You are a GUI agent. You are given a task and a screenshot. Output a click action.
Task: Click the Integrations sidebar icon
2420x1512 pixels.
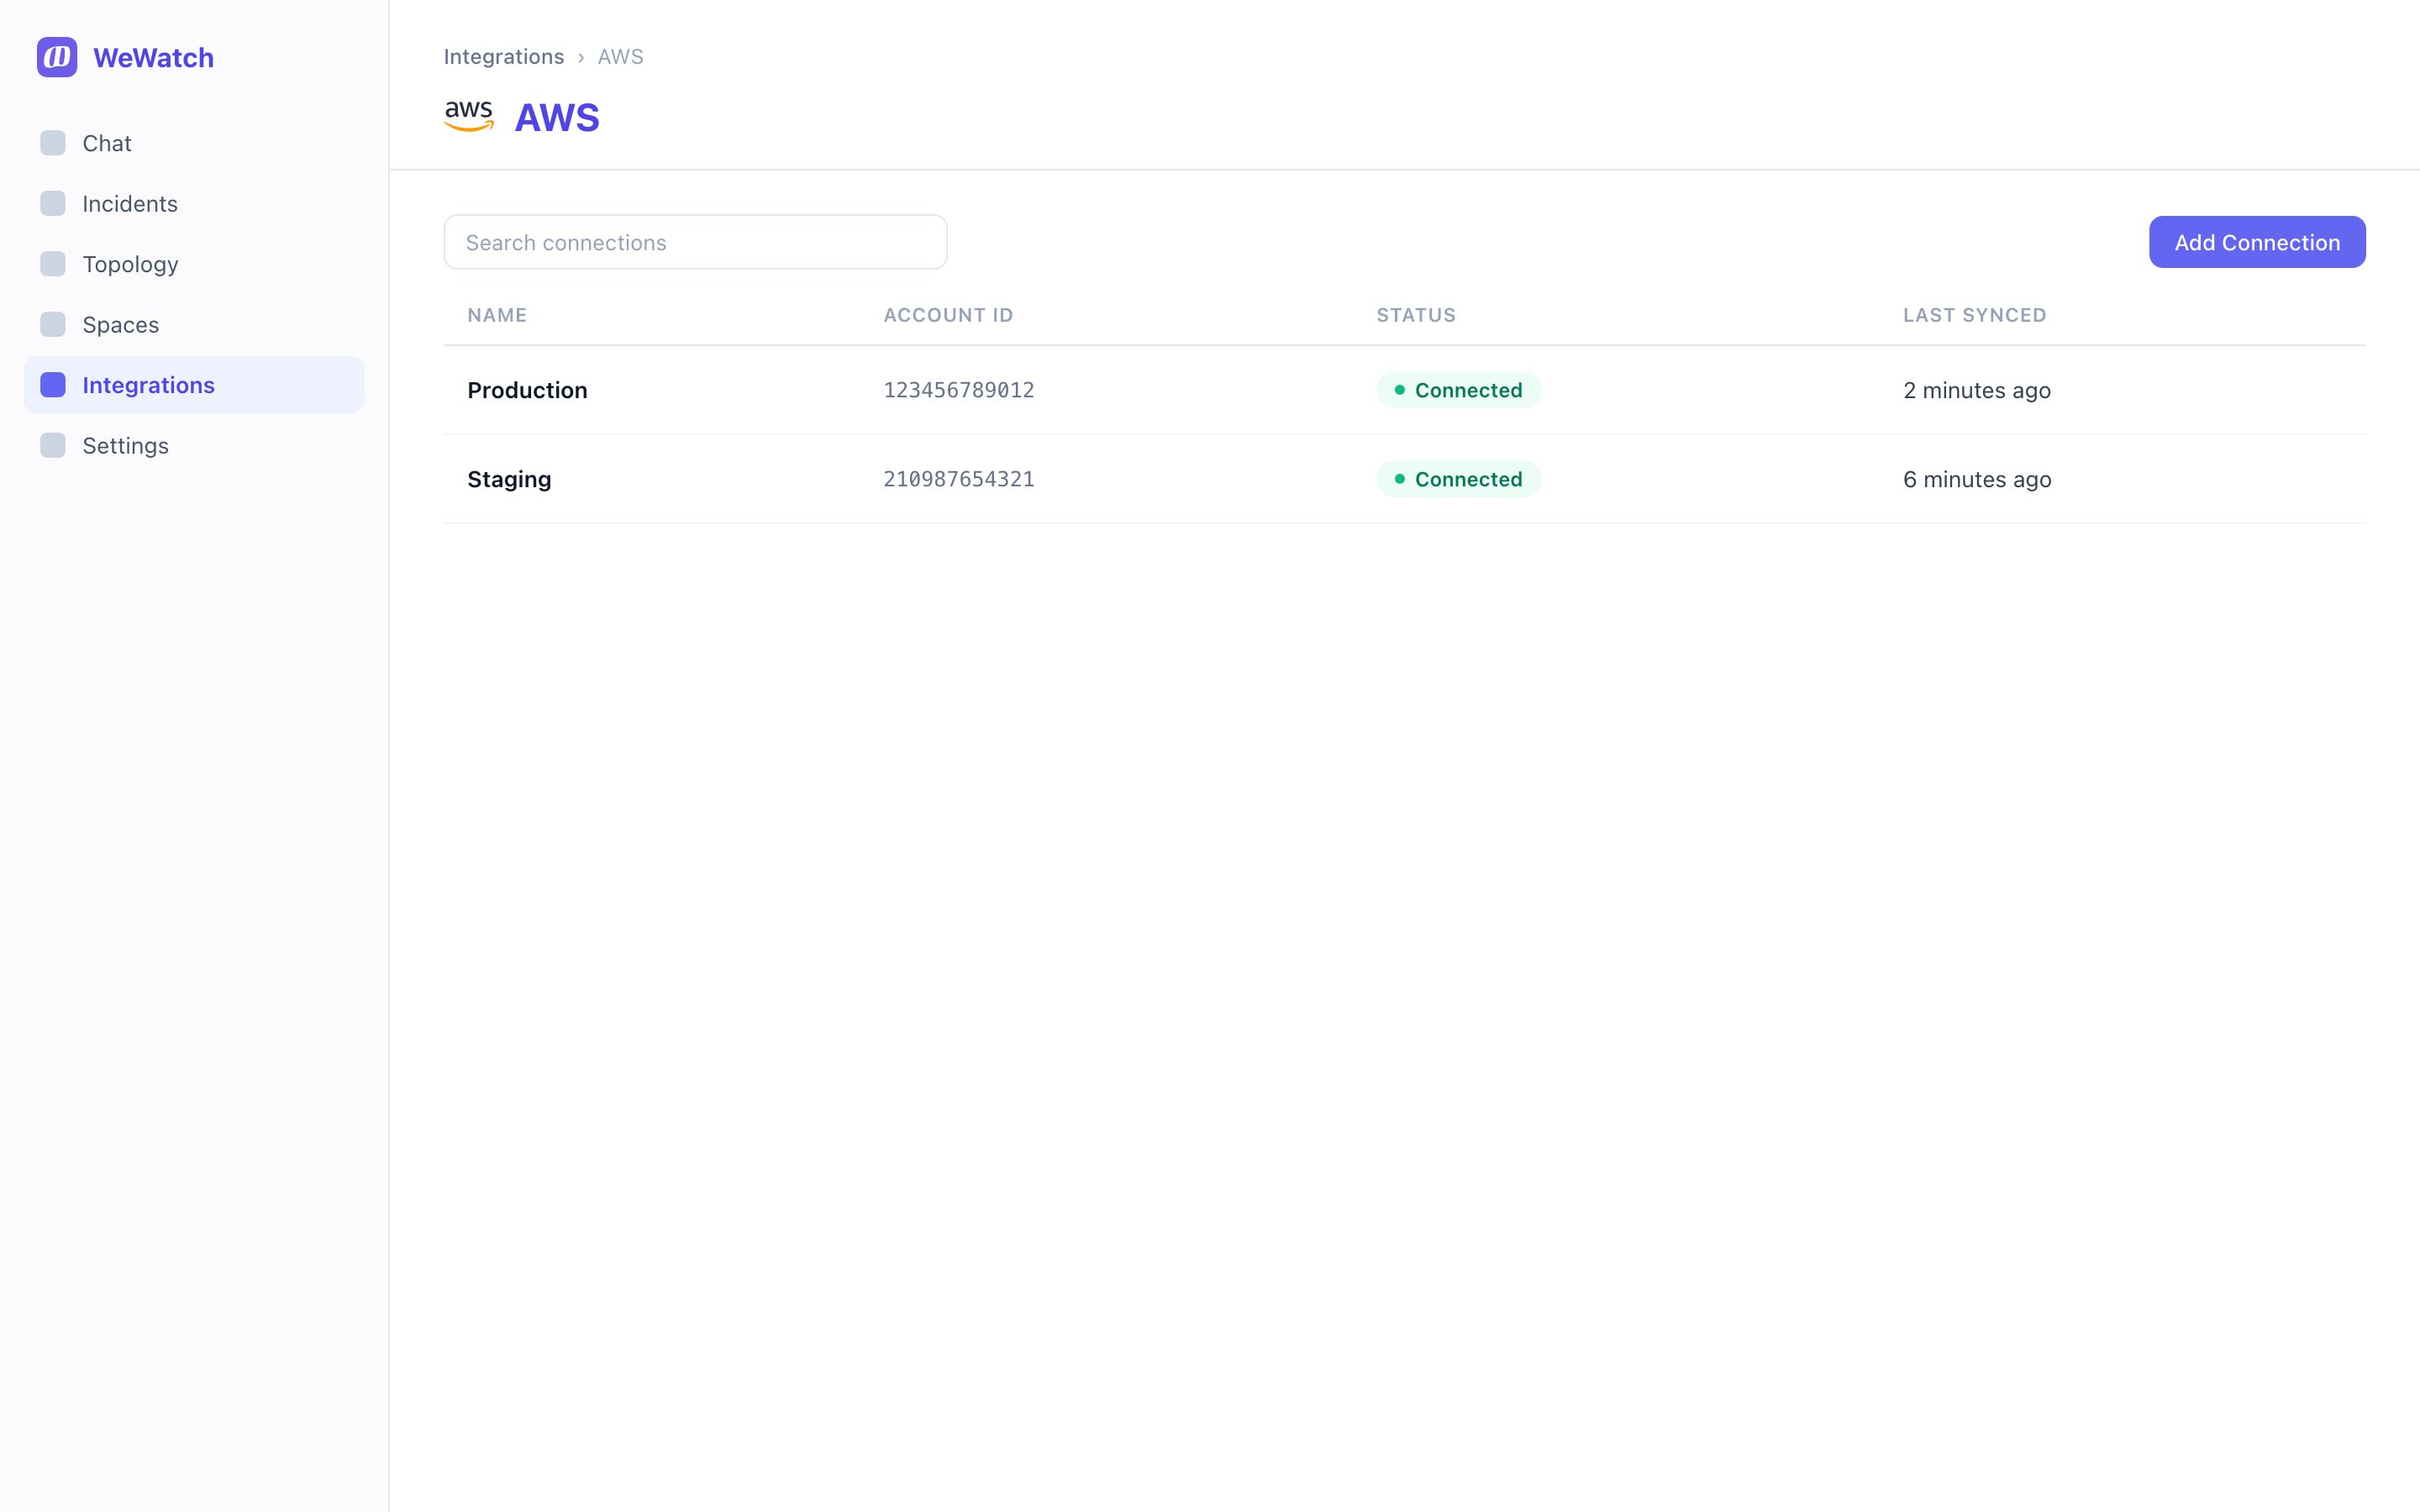tap(53, 385)
